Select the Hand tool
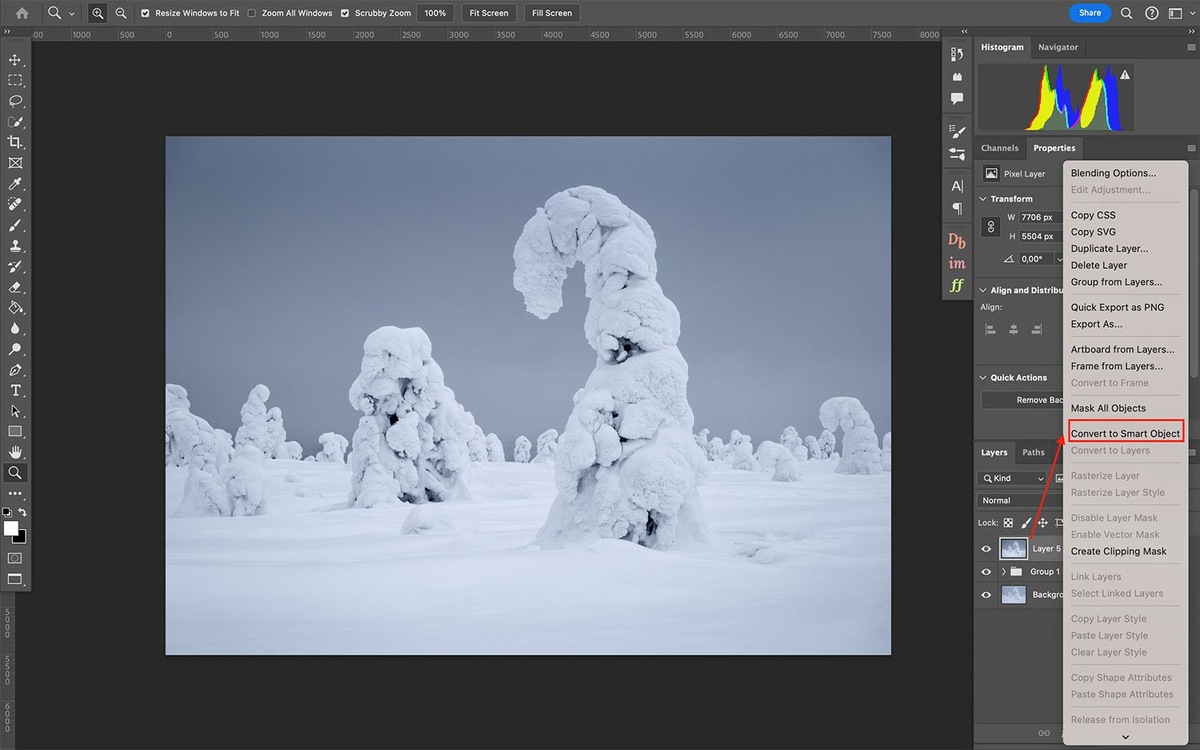Image resolution: width=1200 pixels, height=750 pixels. [15, 452]
